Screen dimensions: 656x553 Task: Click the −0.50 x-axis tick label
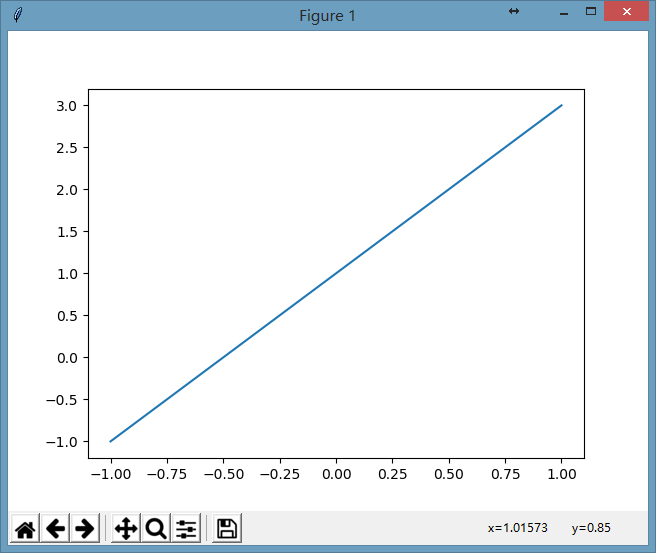point(223,474)
